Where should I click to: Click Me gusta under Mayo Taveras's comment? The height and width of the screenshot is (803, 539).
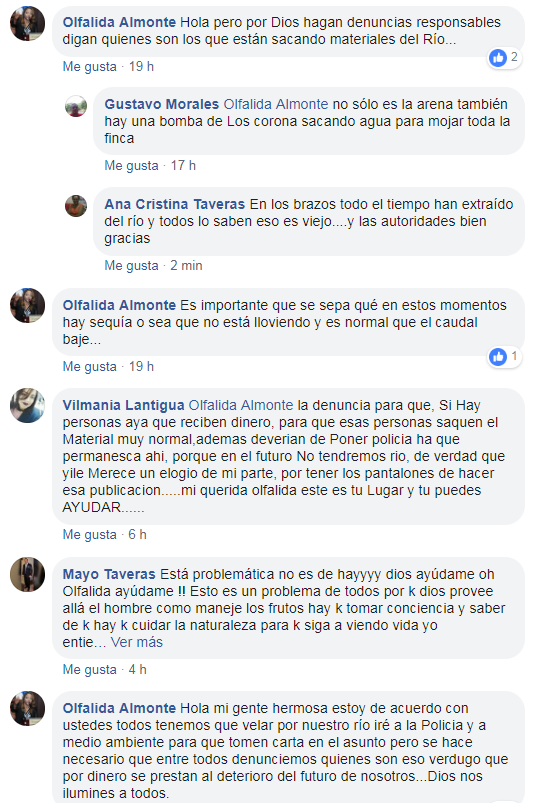[90, 670]
